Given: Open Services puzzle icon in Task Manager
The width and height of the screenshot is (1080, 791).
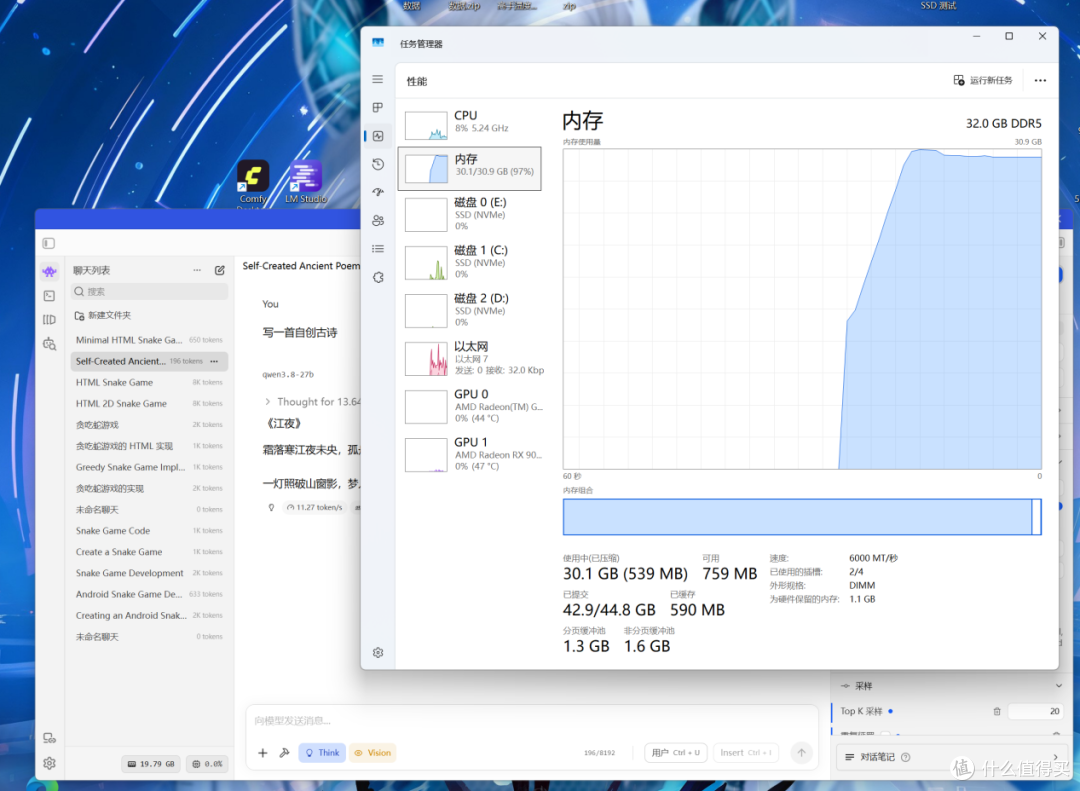Looking at the screenshot, I should pos(377,277).
